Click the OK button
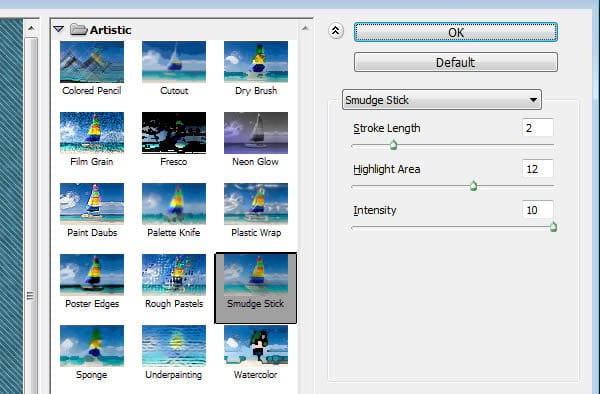Image resolution: width=600 pixels, height=394 pixels. pyautogui.click(x=455, y=32)
